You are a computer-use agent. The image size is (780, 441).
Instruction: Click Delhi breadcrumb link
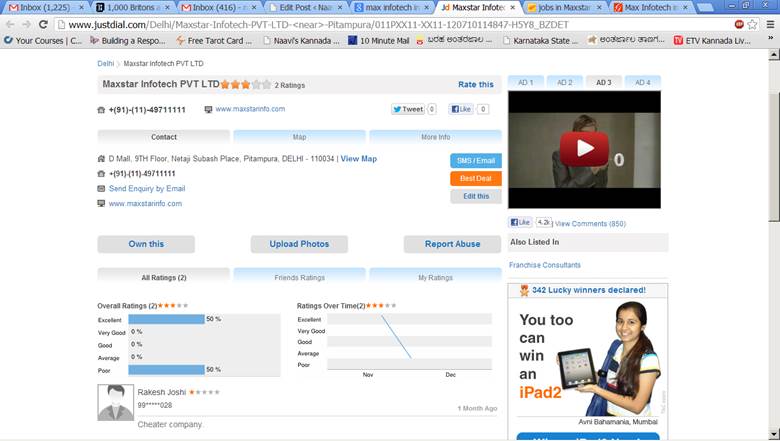coord(105,64)
